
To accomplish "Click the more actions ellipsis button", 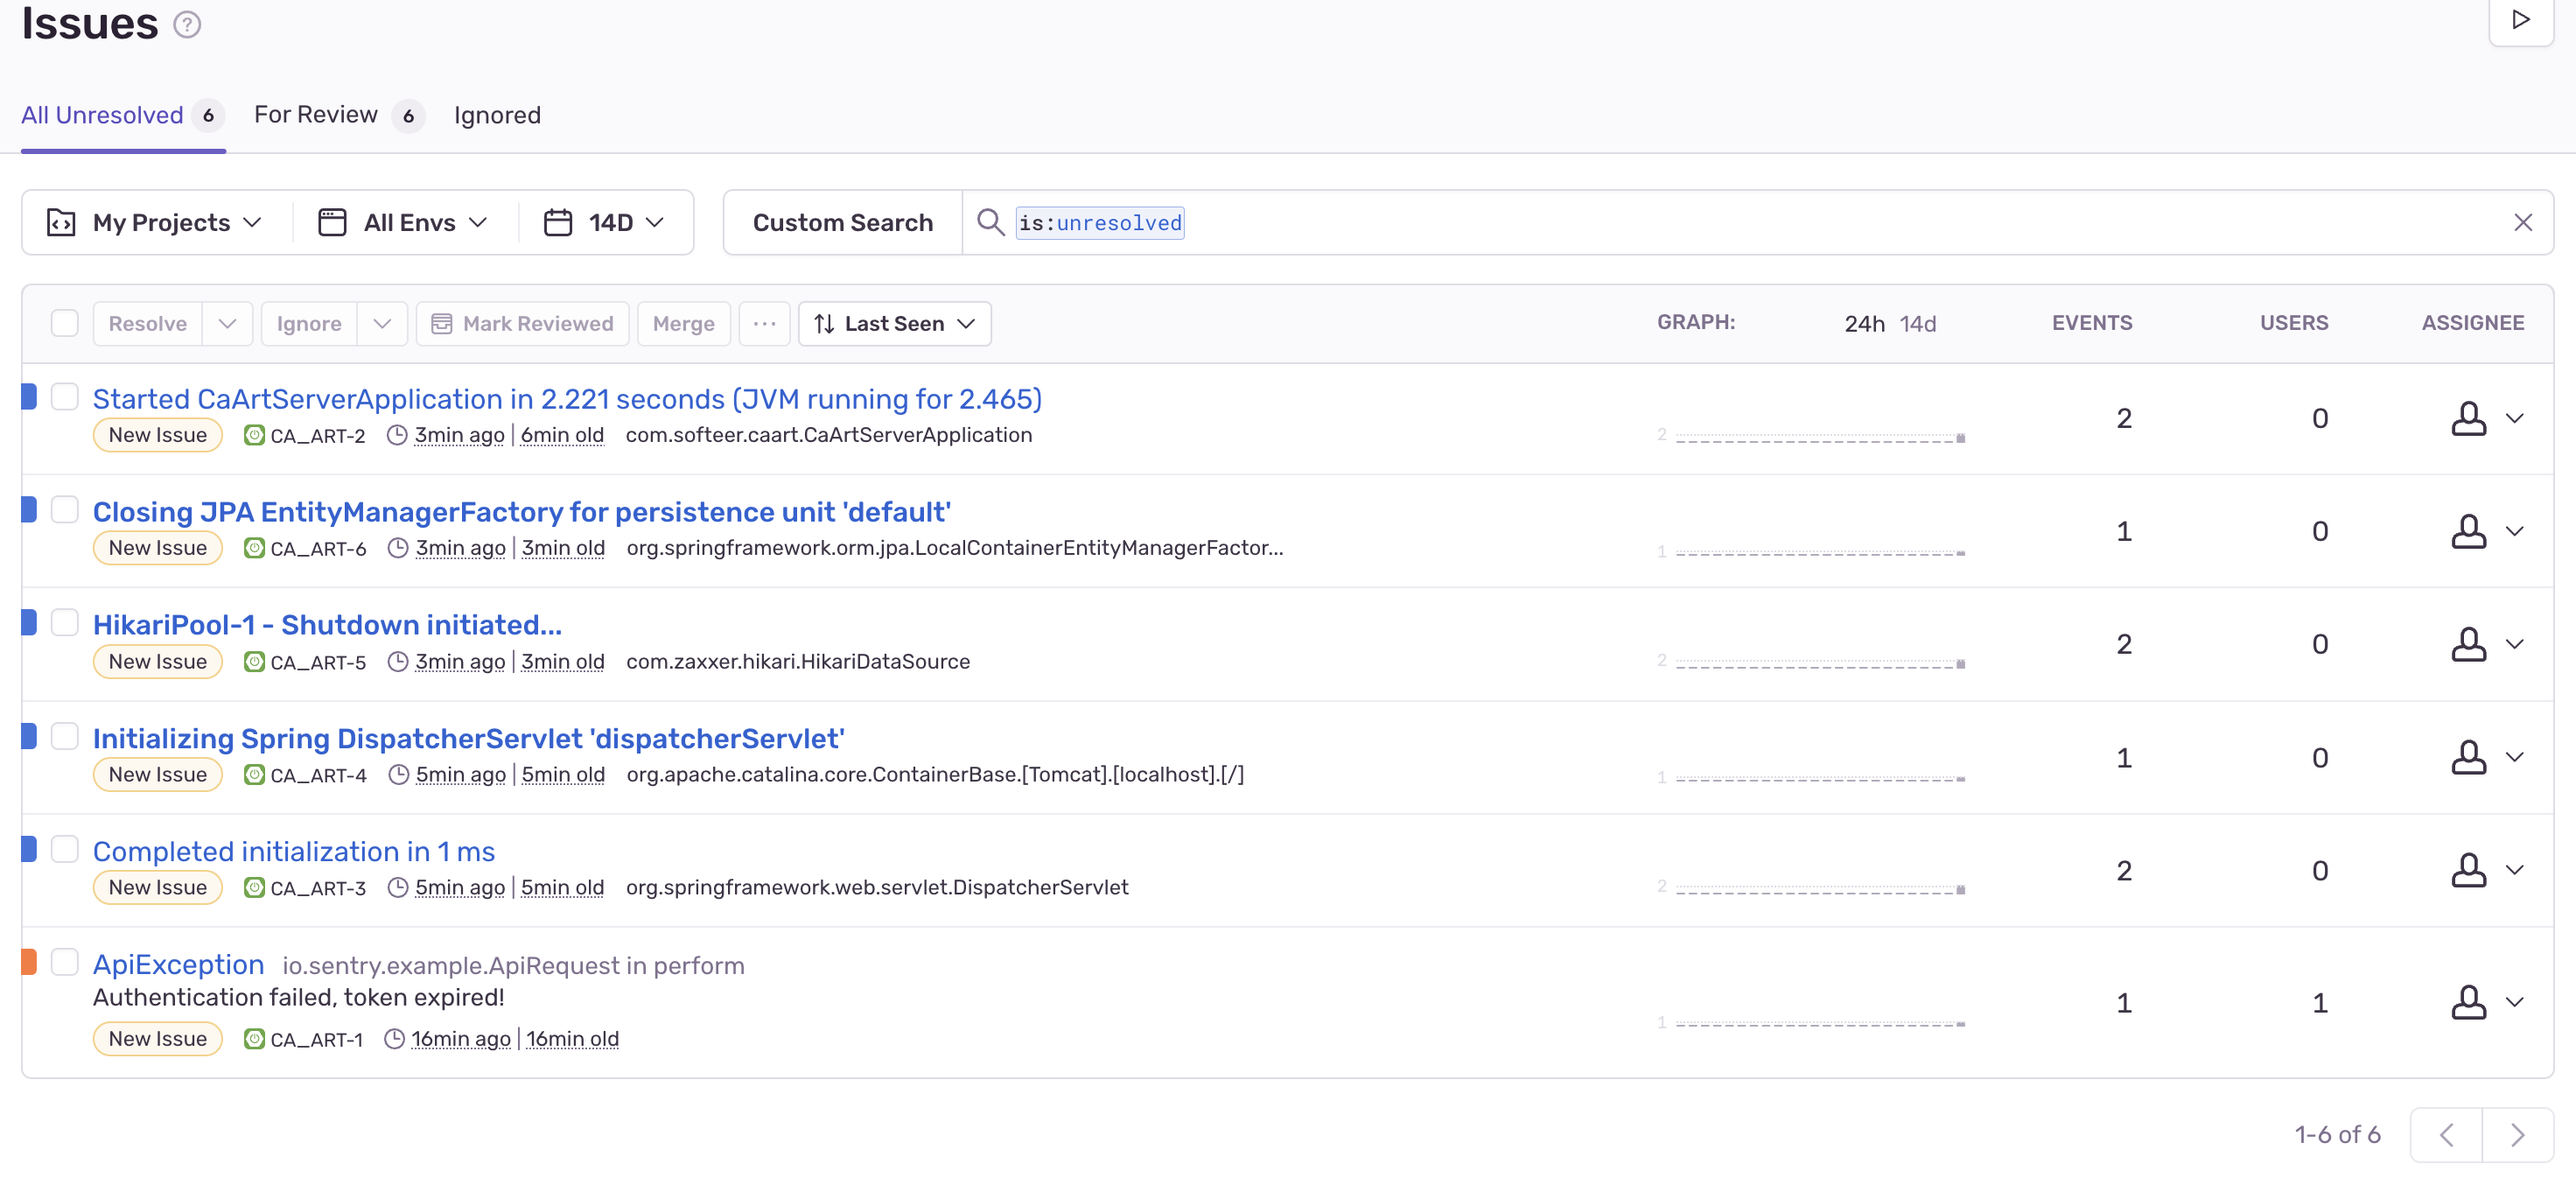I will tap(764, 324).
